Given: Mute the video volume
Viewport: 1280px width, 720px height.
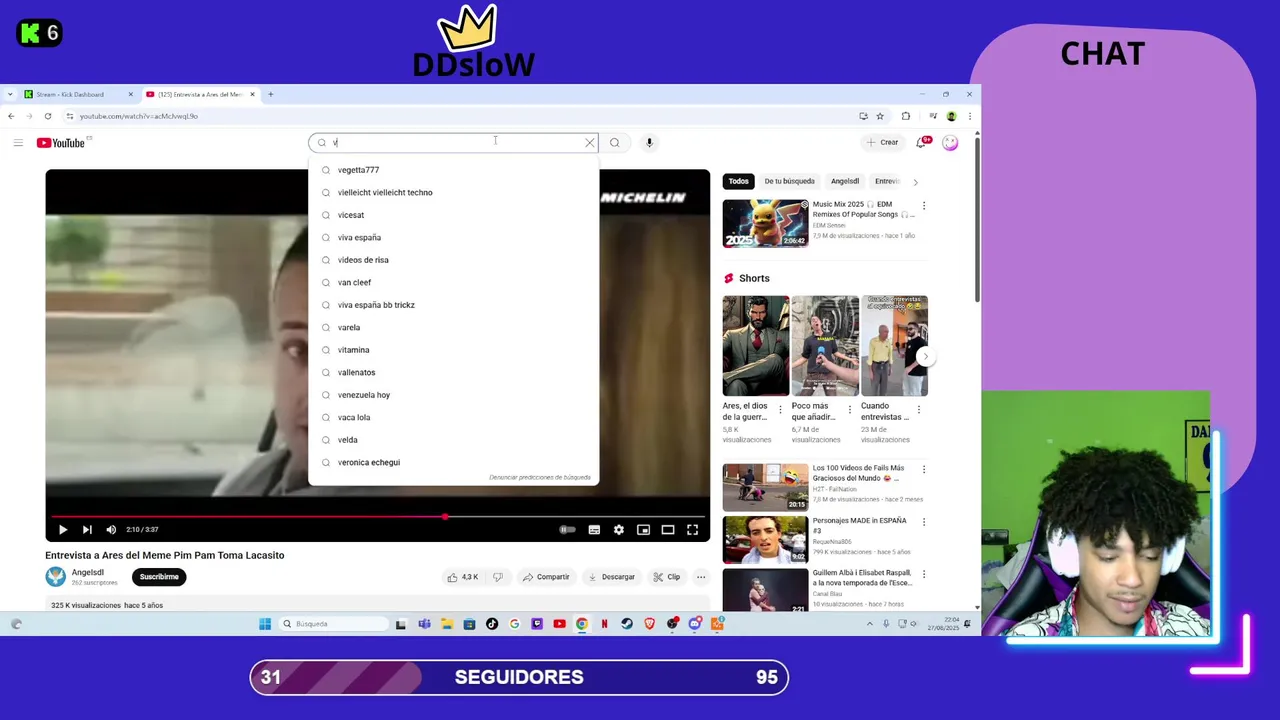Looking at the screenshot, I should coord(111,529).
